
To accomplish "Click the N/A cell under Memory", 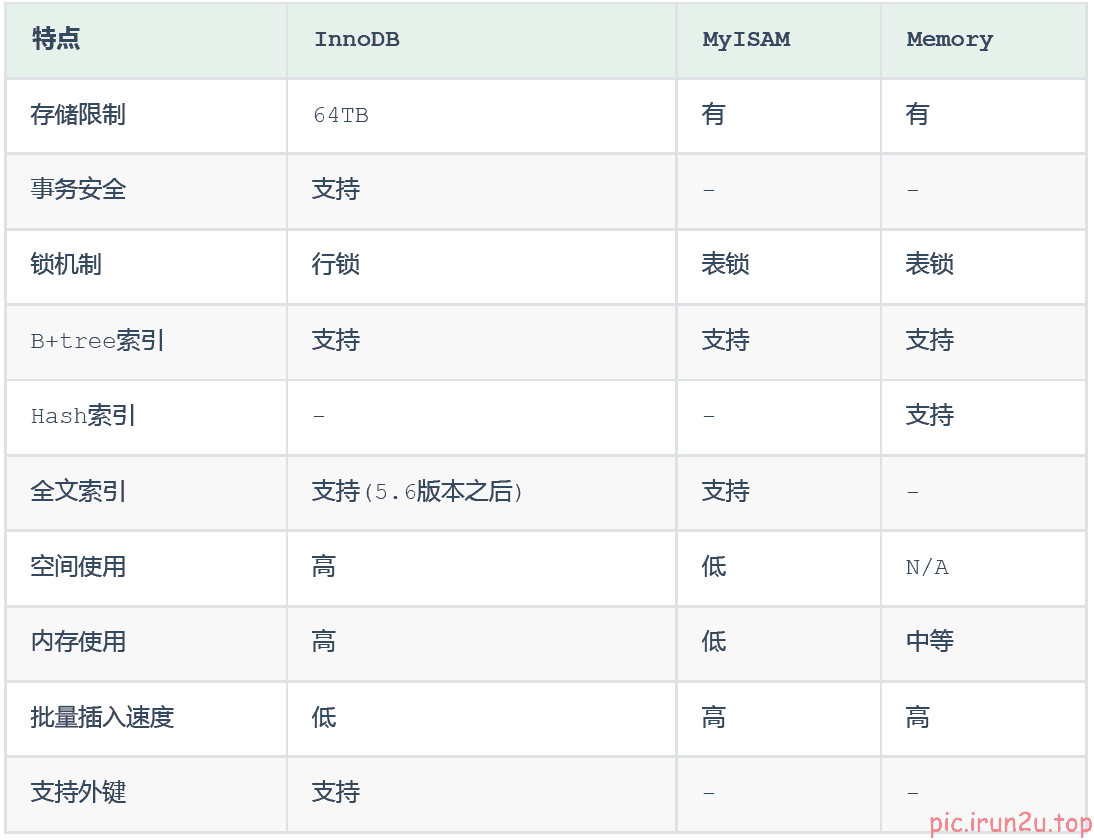I will coord(927,567).
